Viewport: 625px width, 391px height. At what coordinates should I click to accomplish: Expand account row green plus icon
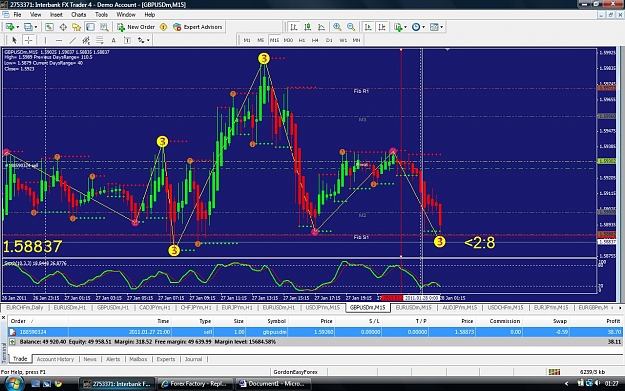[x=12, y=342]
